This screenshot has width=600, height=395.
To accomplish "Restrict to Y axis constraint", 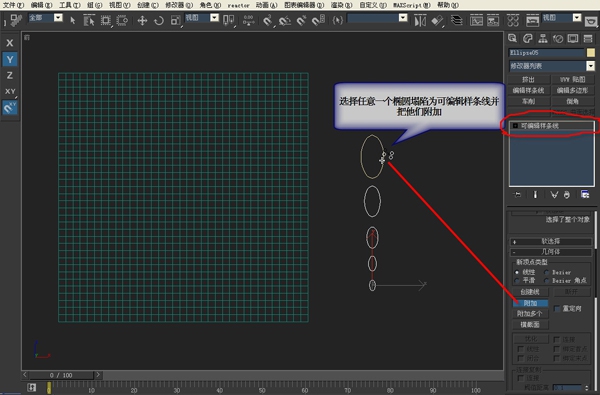I will [x=10, y=59].
